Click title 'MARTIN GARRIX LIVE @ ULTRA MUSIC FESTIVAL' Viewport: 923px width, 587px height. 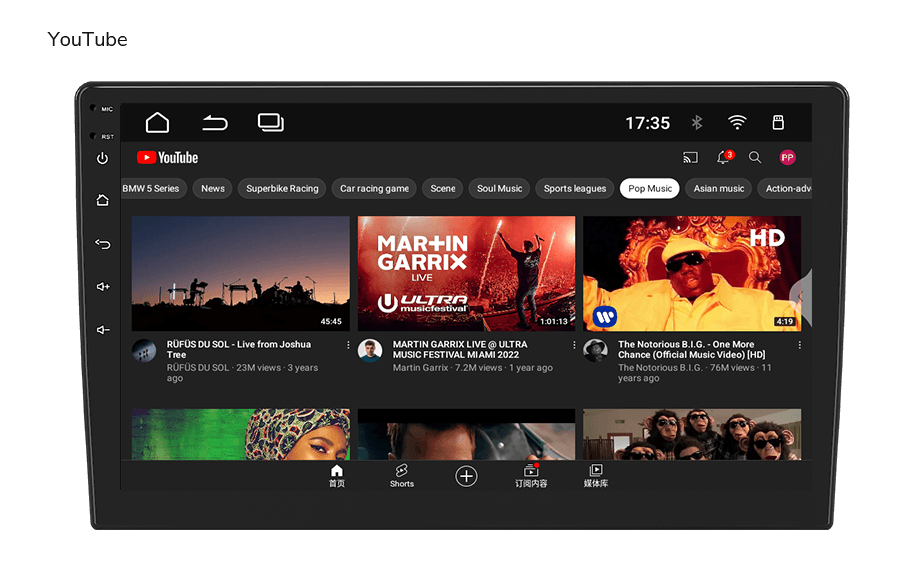coord(460,350)
